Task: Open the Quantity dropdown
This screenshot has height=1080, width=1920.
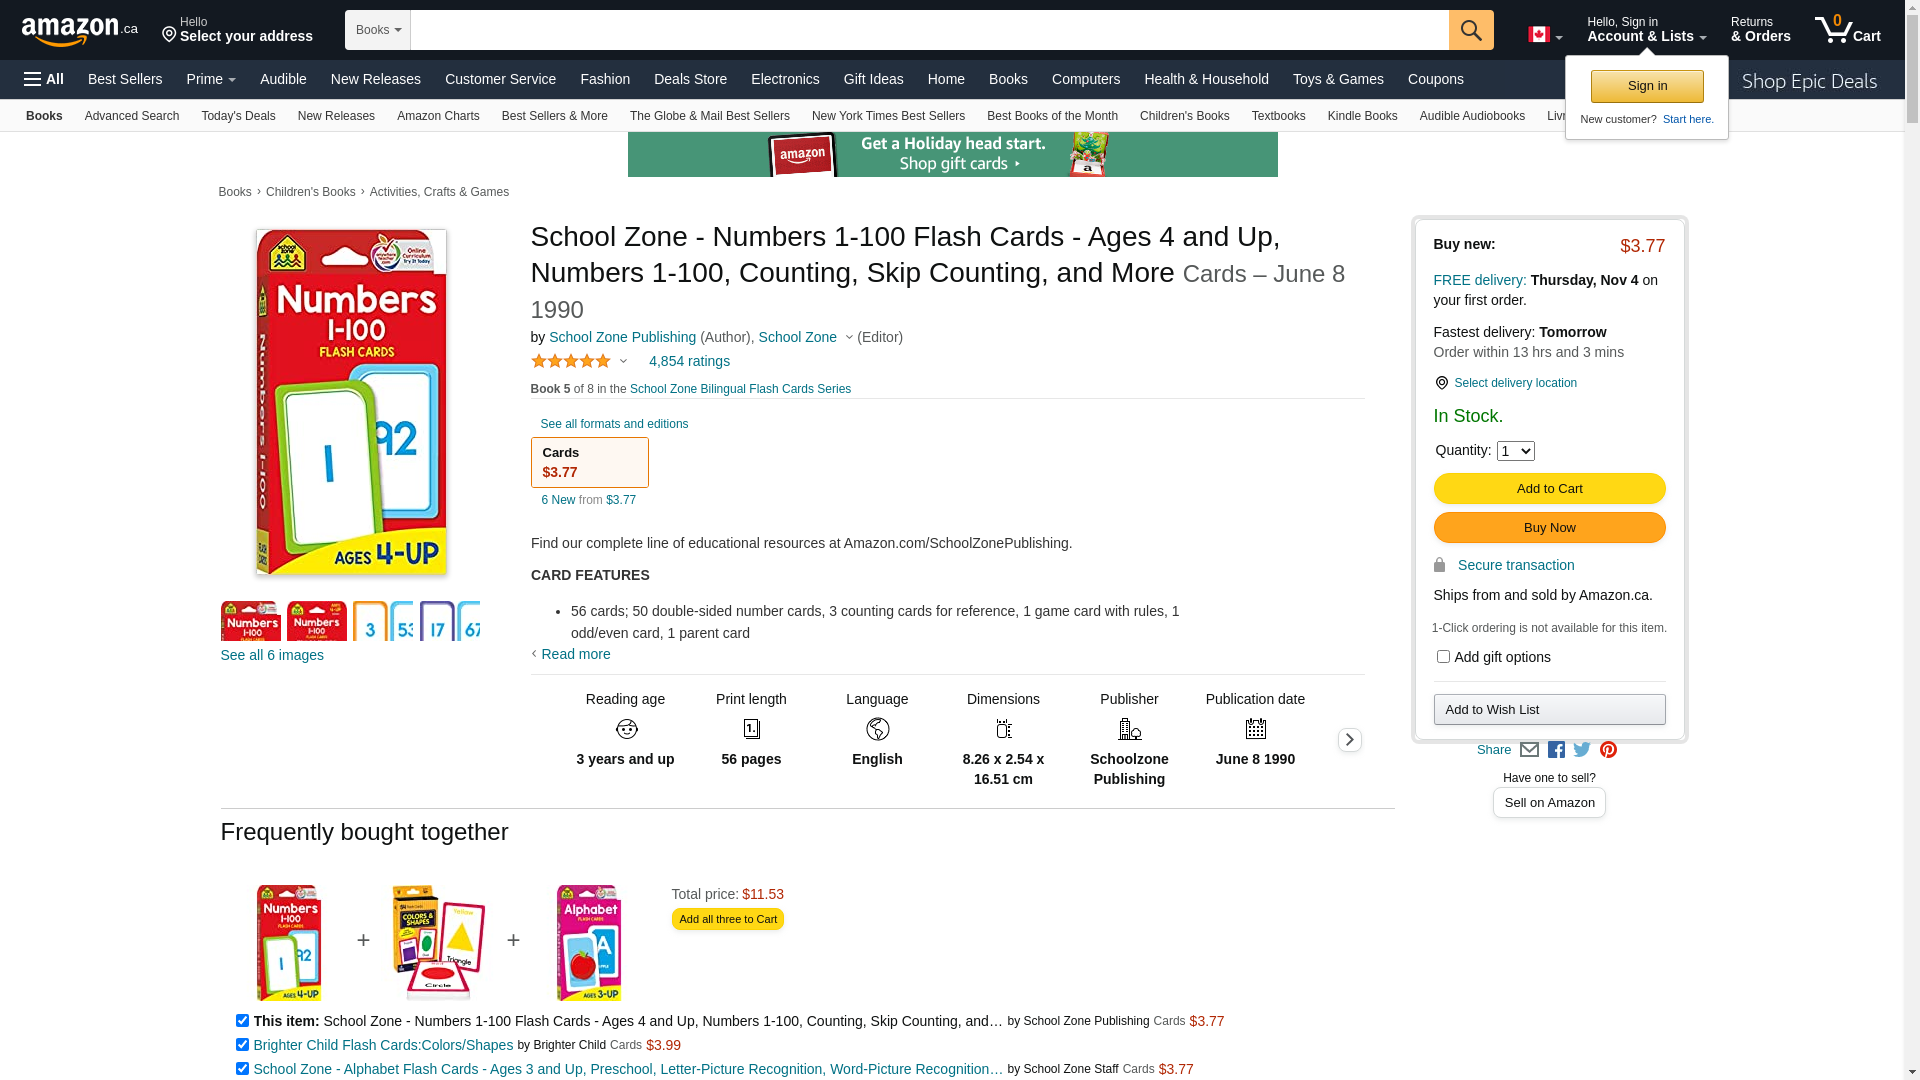Action: coord(1515,451)
